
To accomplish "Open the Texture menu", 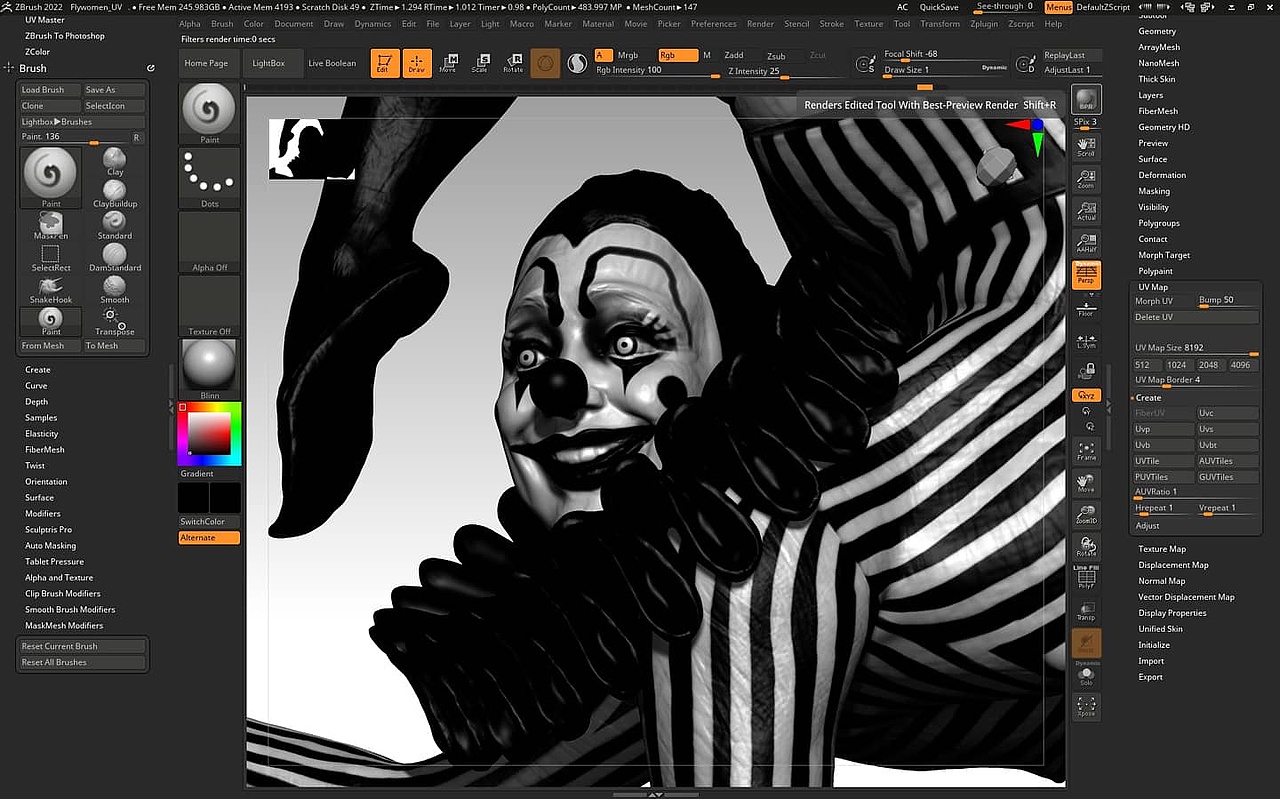I will click(x=868, y=23).
